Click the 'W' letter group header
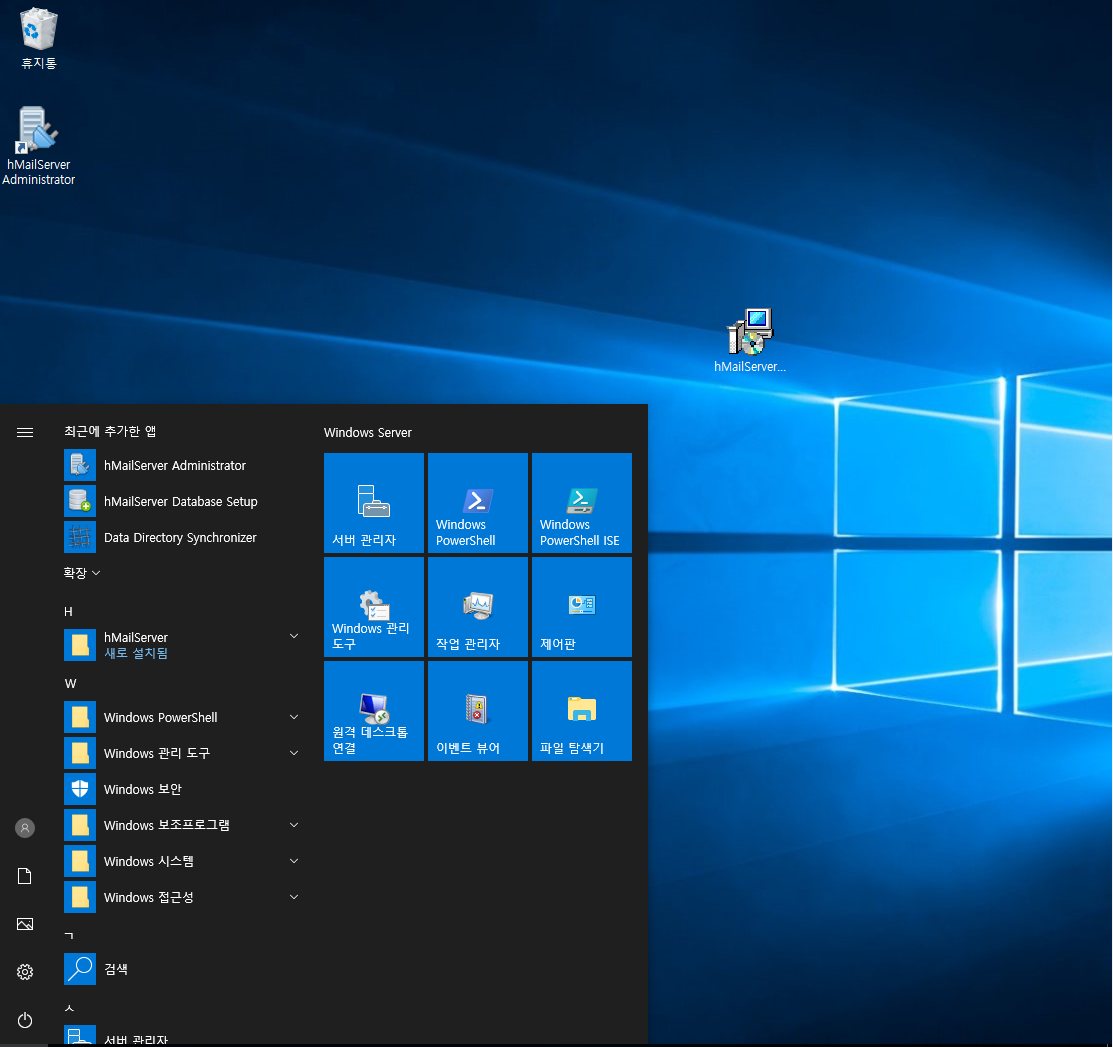 click(x=70, y=684)
